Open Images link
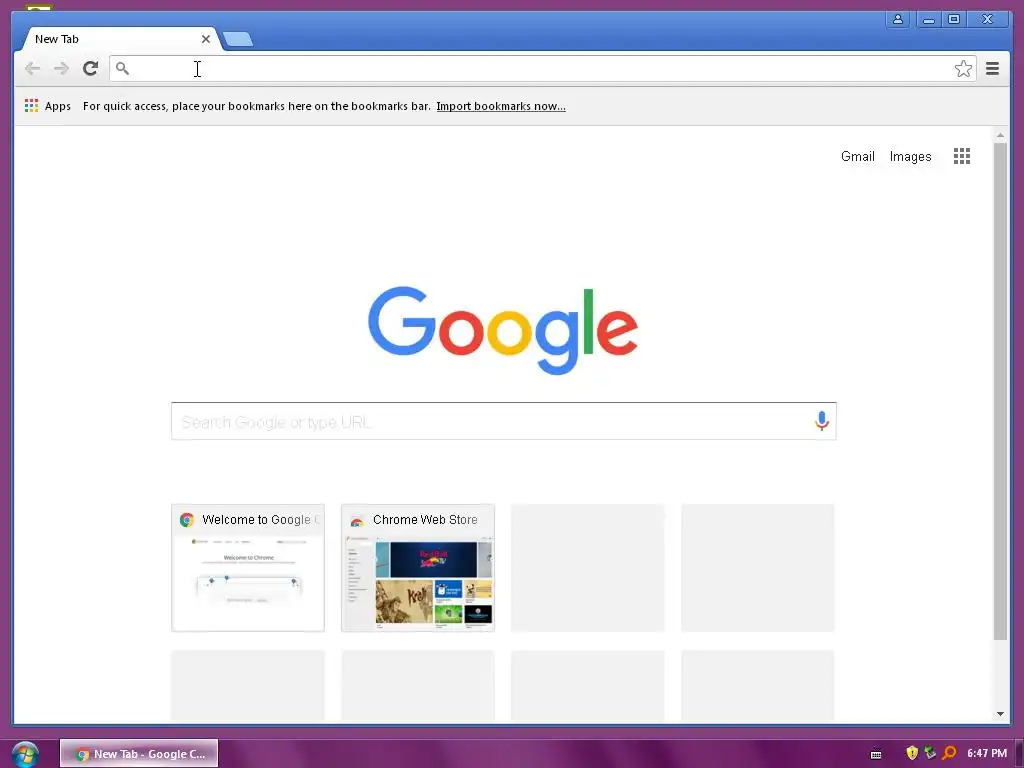Image resolution: width=1024 pixels, height=768 pixels. (910, 156)
